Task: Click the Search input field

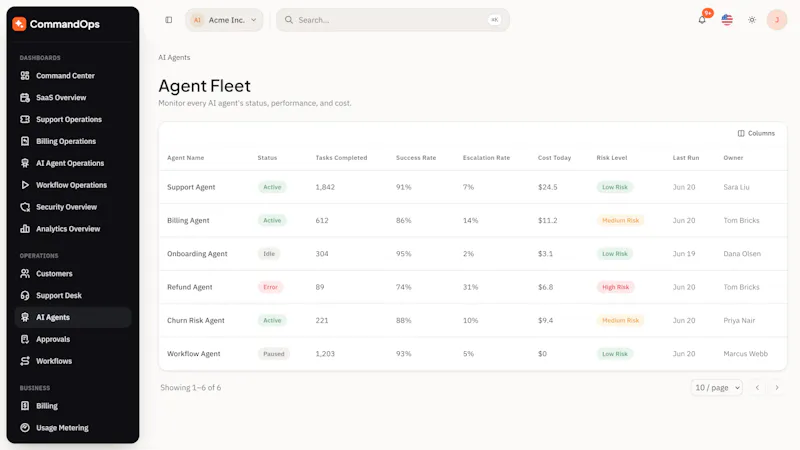Action: (392, 20)
